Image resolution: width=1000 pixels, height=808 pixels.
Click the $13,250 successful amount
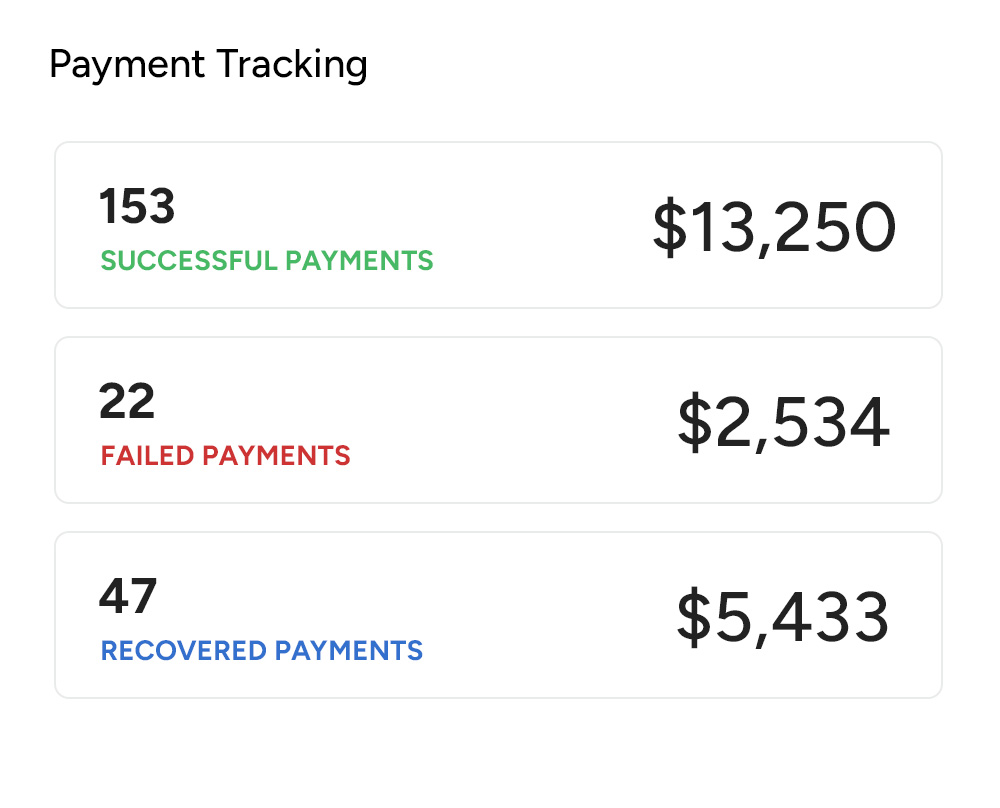(774, 227)
